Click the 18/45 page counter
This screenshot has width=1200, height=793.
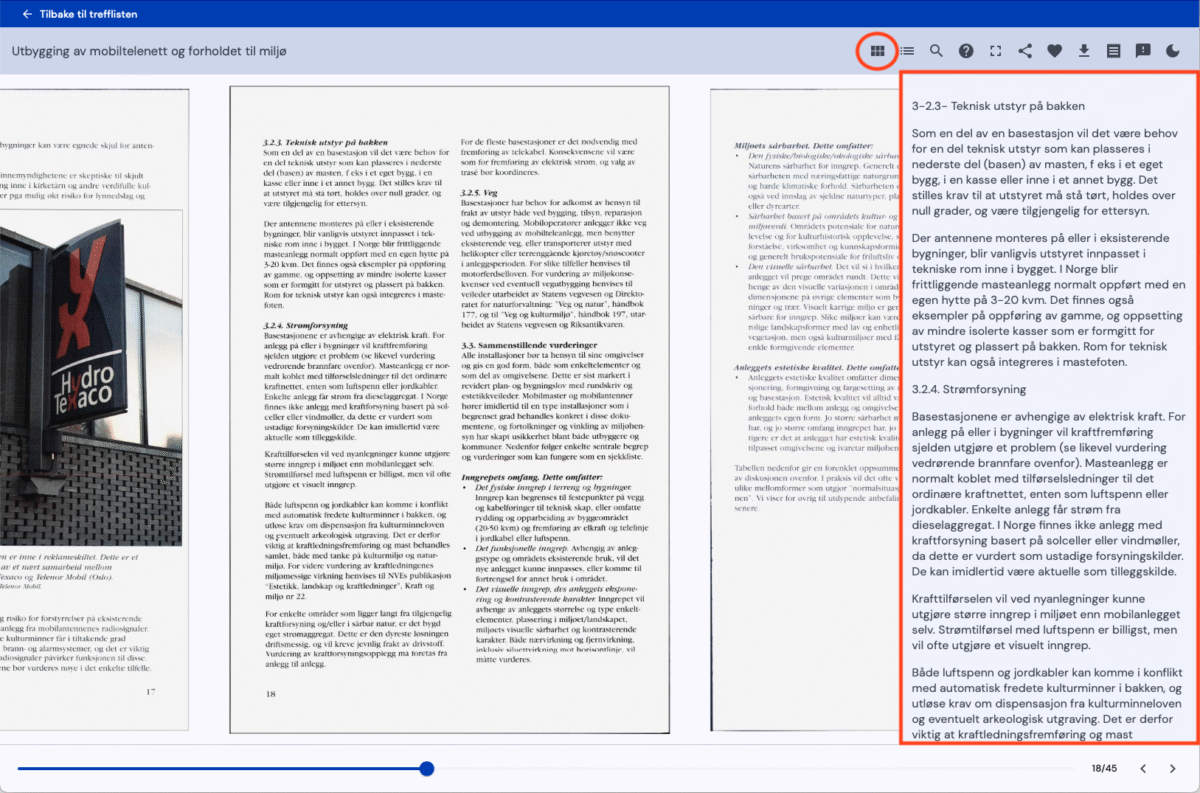[1103, 768]
